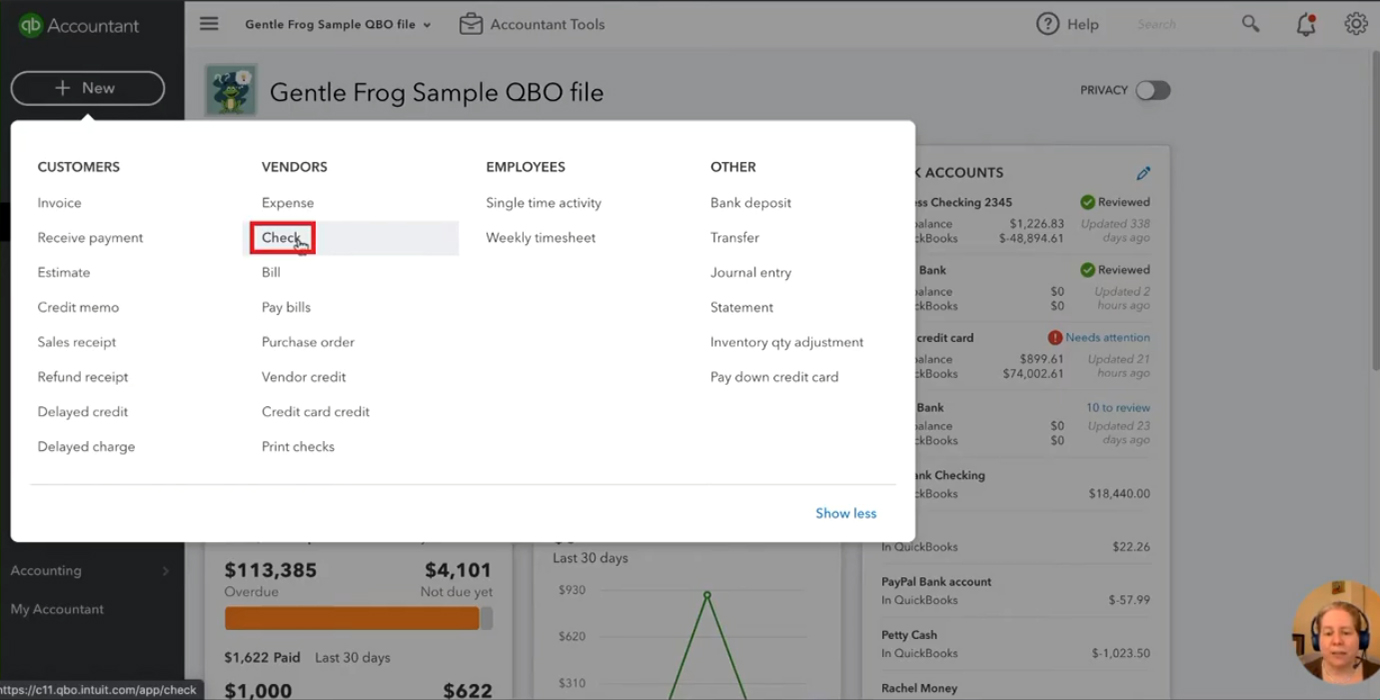Edit bank accounts with pencil icon
1380x700 pixels.
pos(1143,173)
